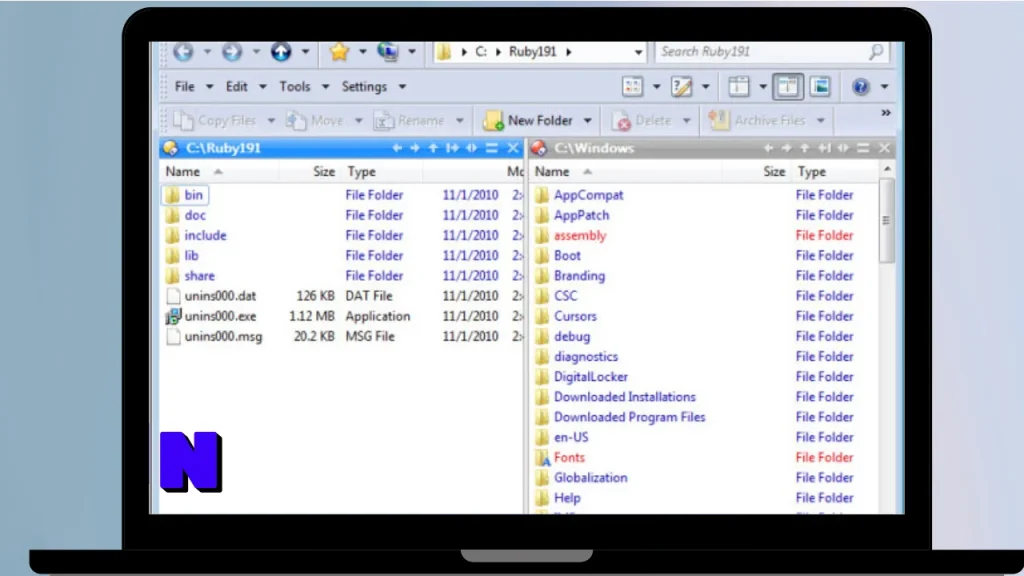Viewport: 1024px width, 576px height.
Task: Click the Forward navigation arrow
Action: (x=232, y=52)
